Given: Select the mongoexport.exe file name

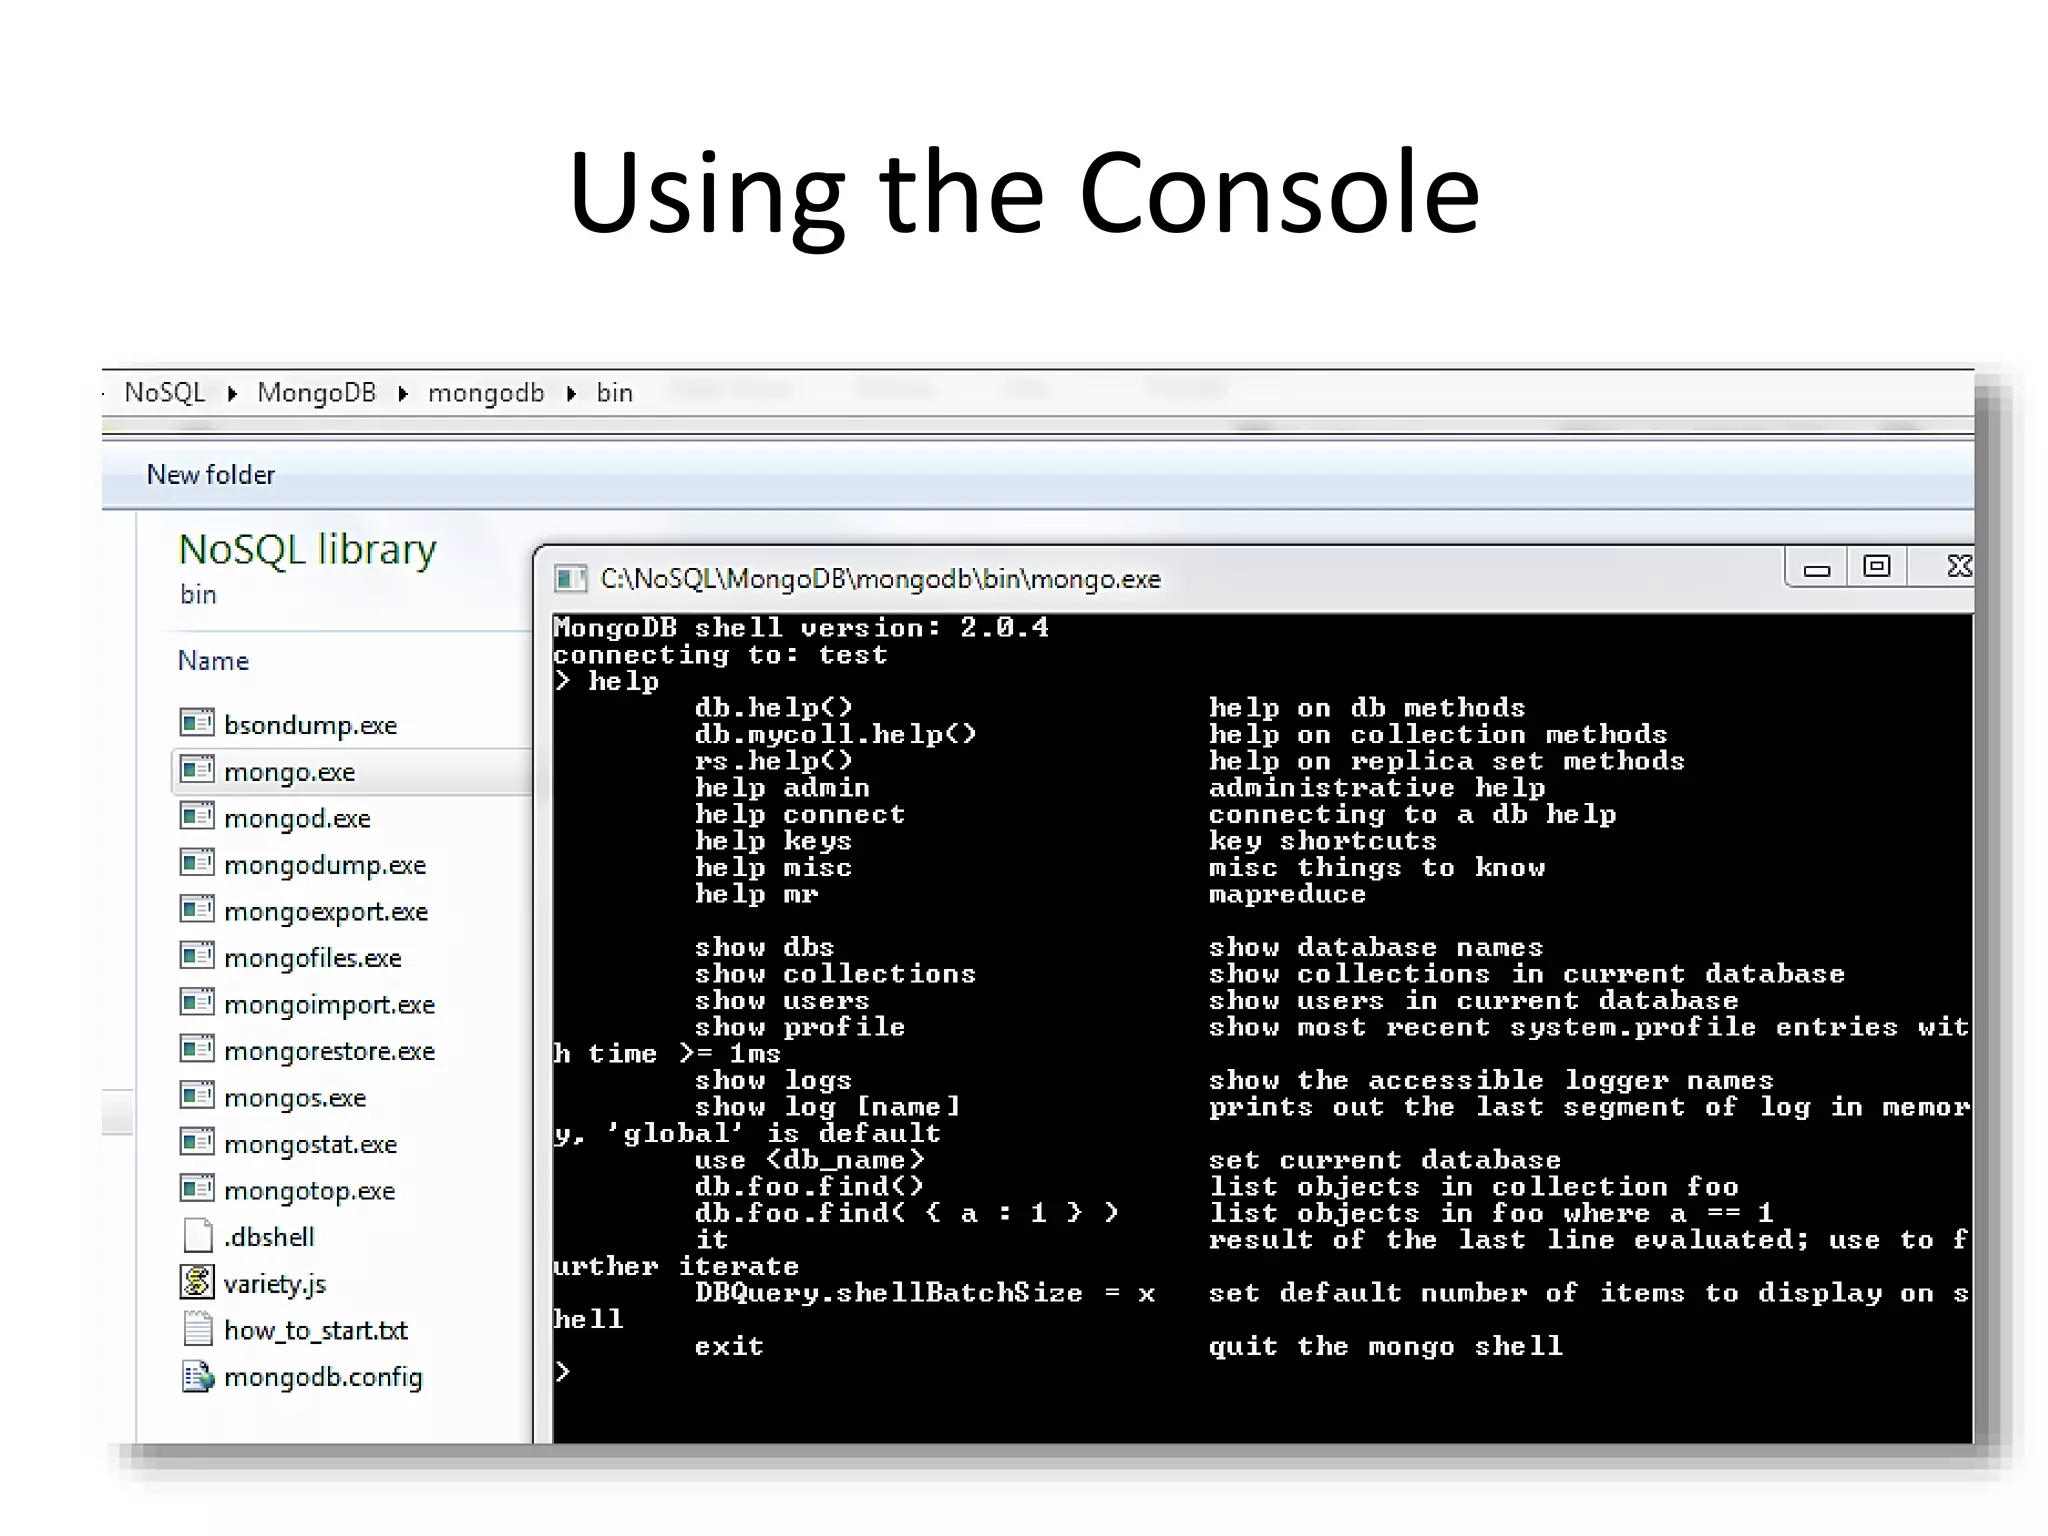Looking at the screenshot, I should 326,912.
